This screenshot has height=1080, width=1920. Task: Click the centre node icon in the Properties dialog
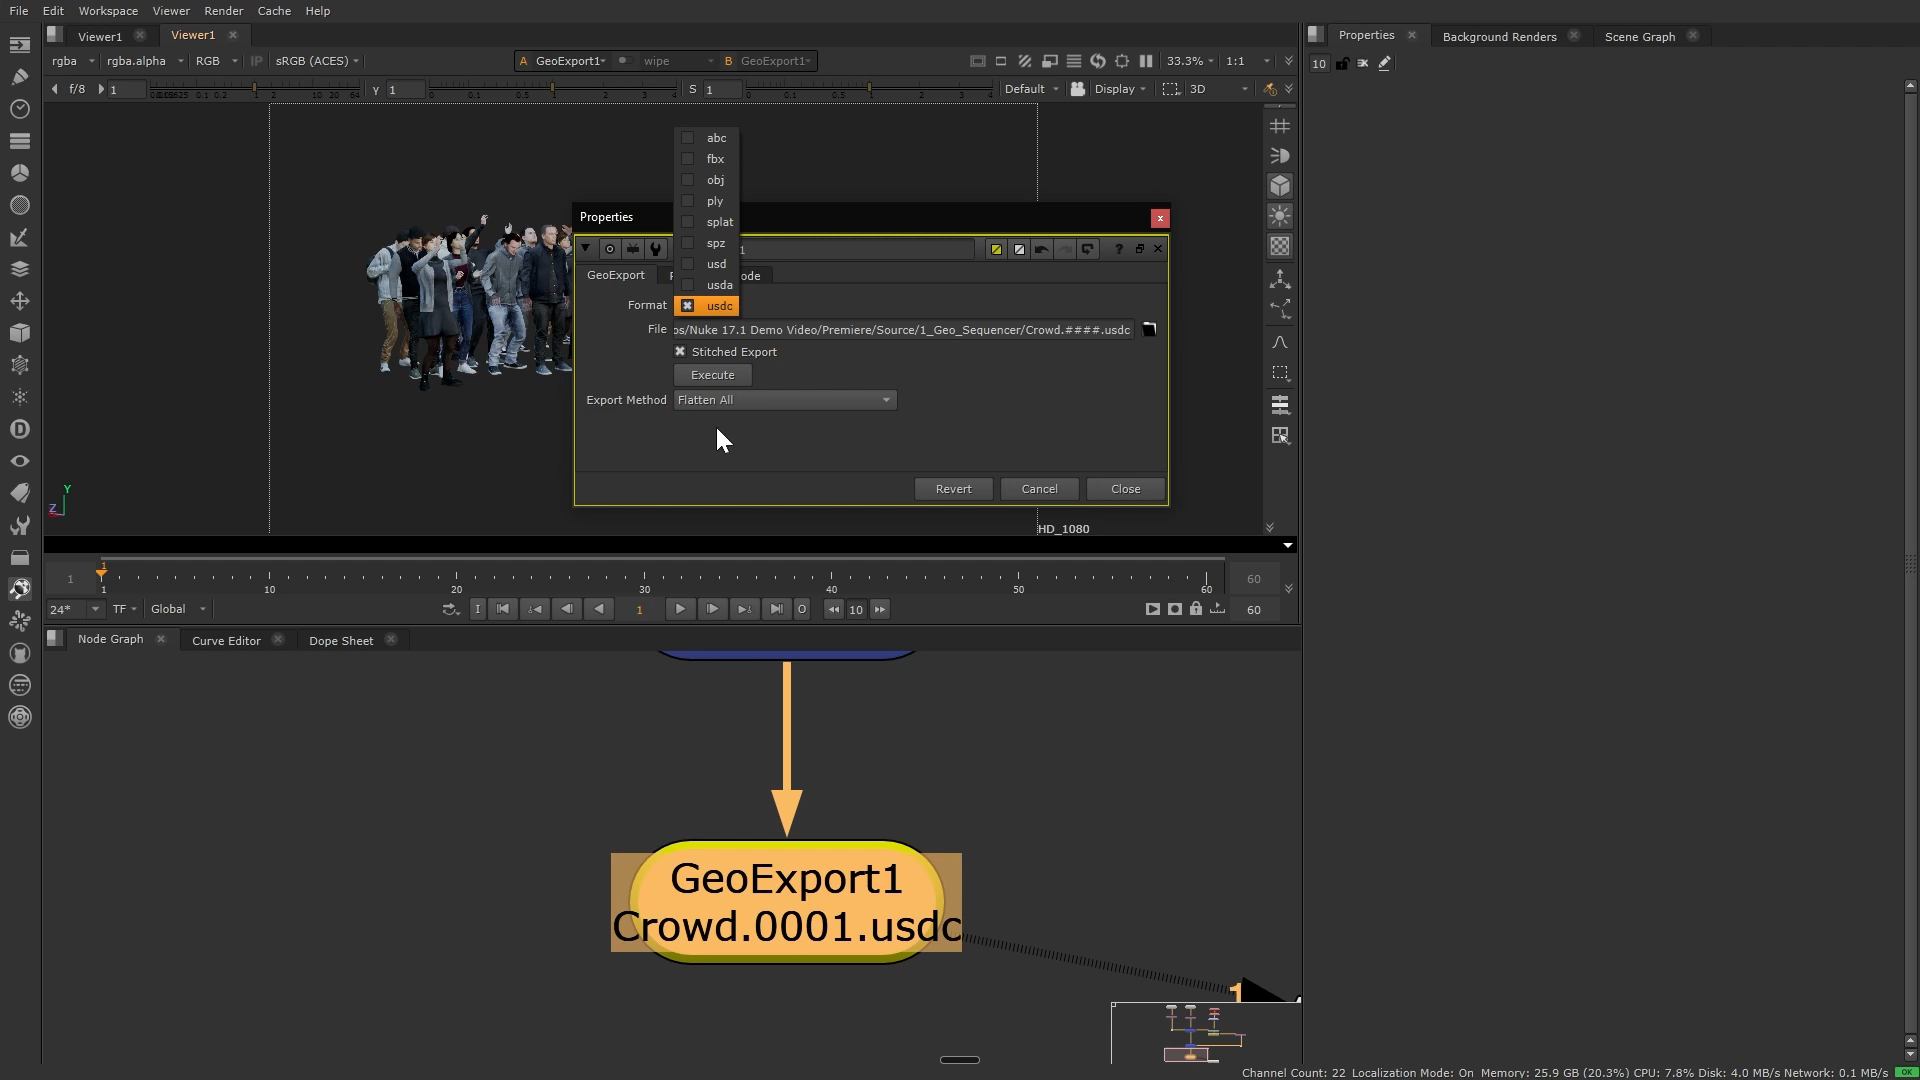610,249
